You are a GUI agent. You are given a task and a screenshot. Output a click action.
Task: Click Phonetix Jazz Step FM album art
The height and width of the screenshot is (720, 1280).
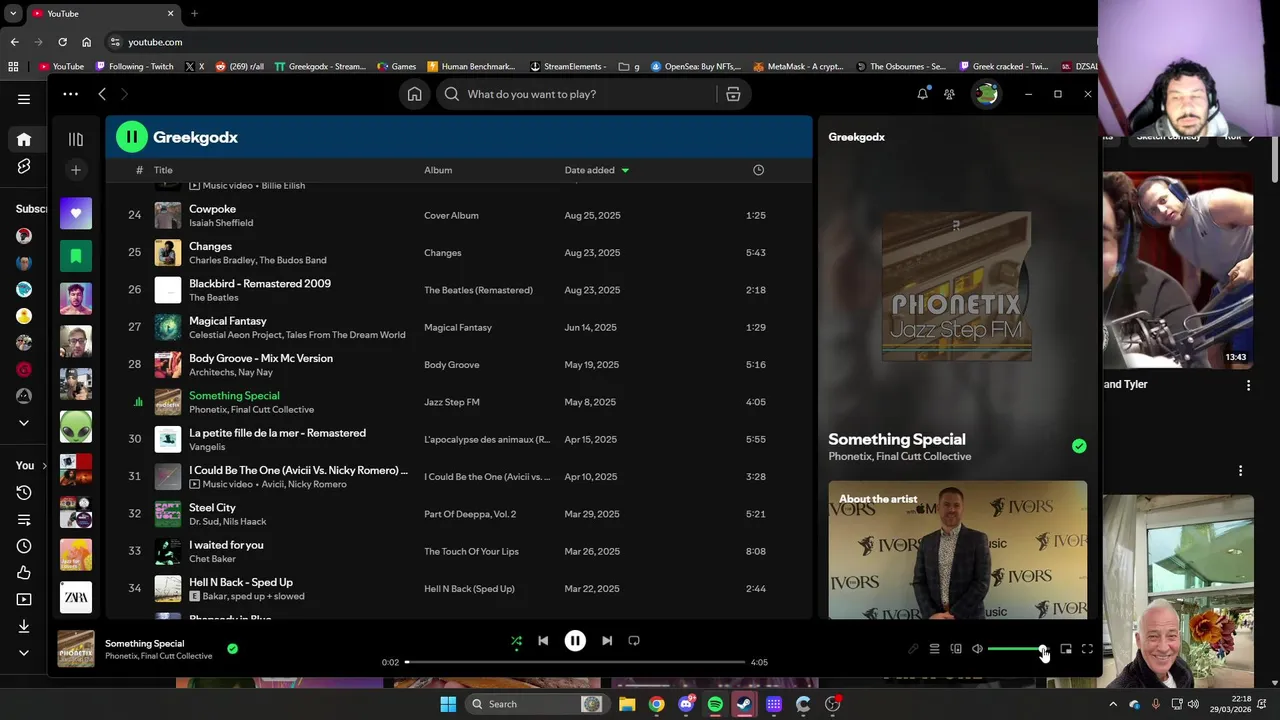click(x=956, y=287)
